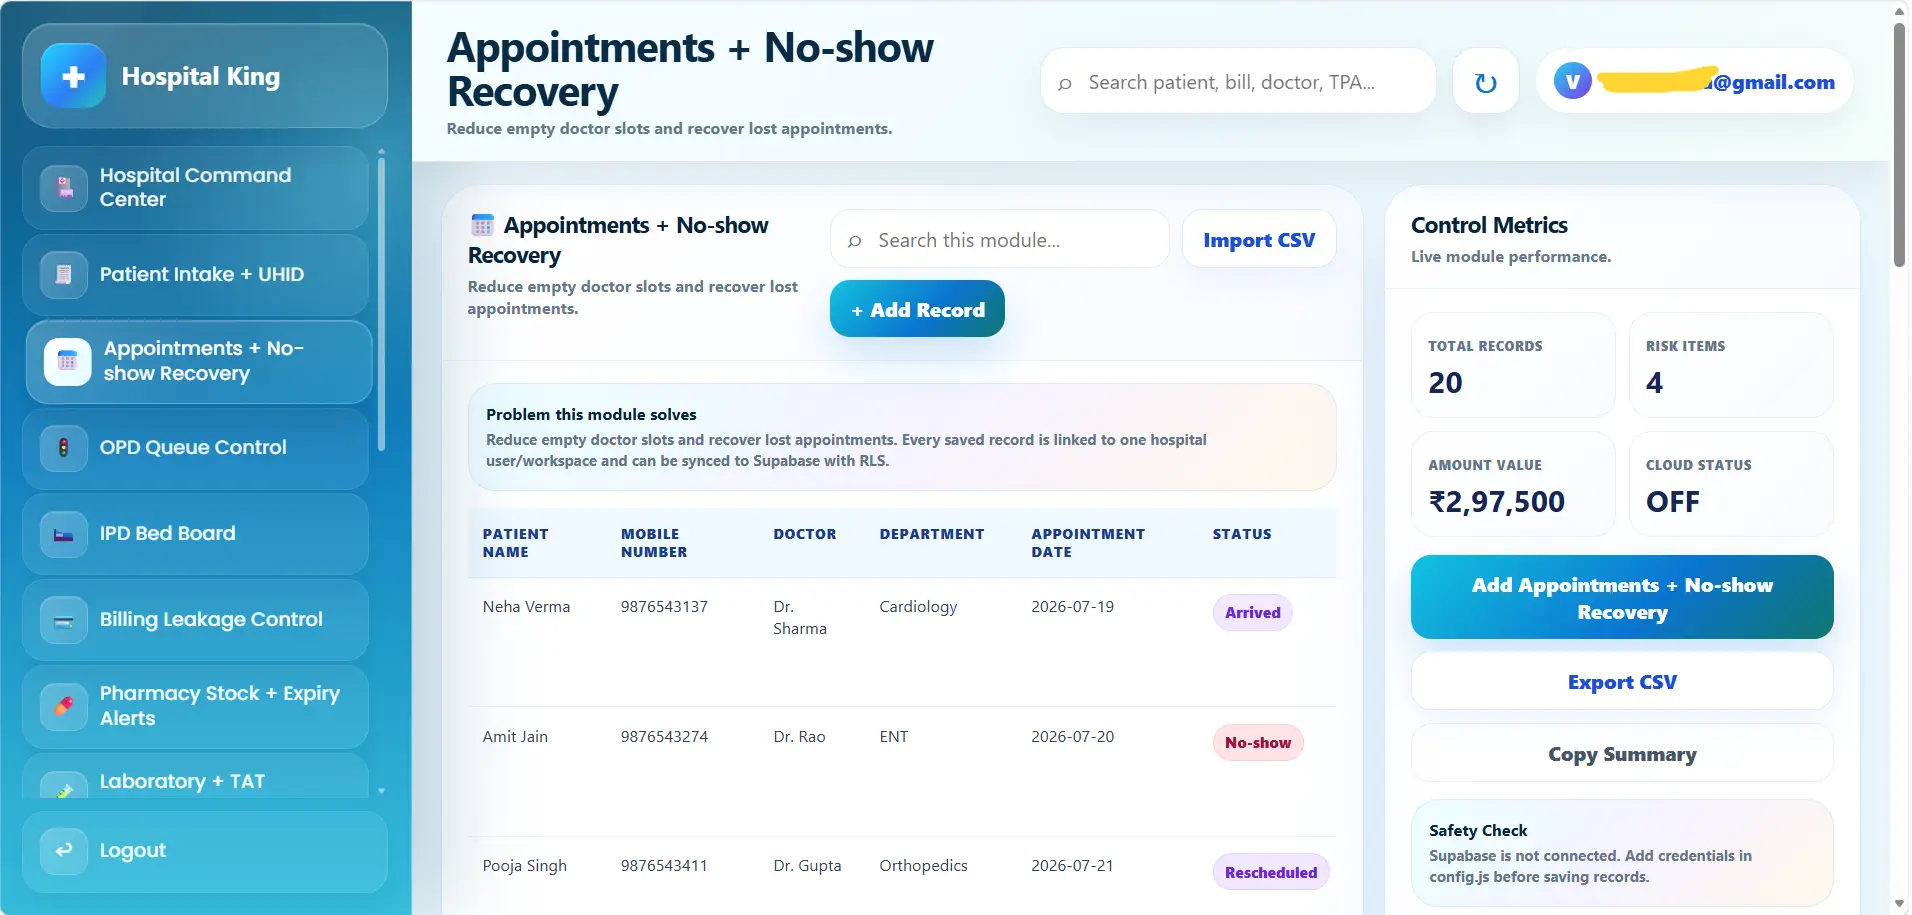The image size is (1912, 915).
Task: Click the Export CSV button
Action: tap(1622, 682)
